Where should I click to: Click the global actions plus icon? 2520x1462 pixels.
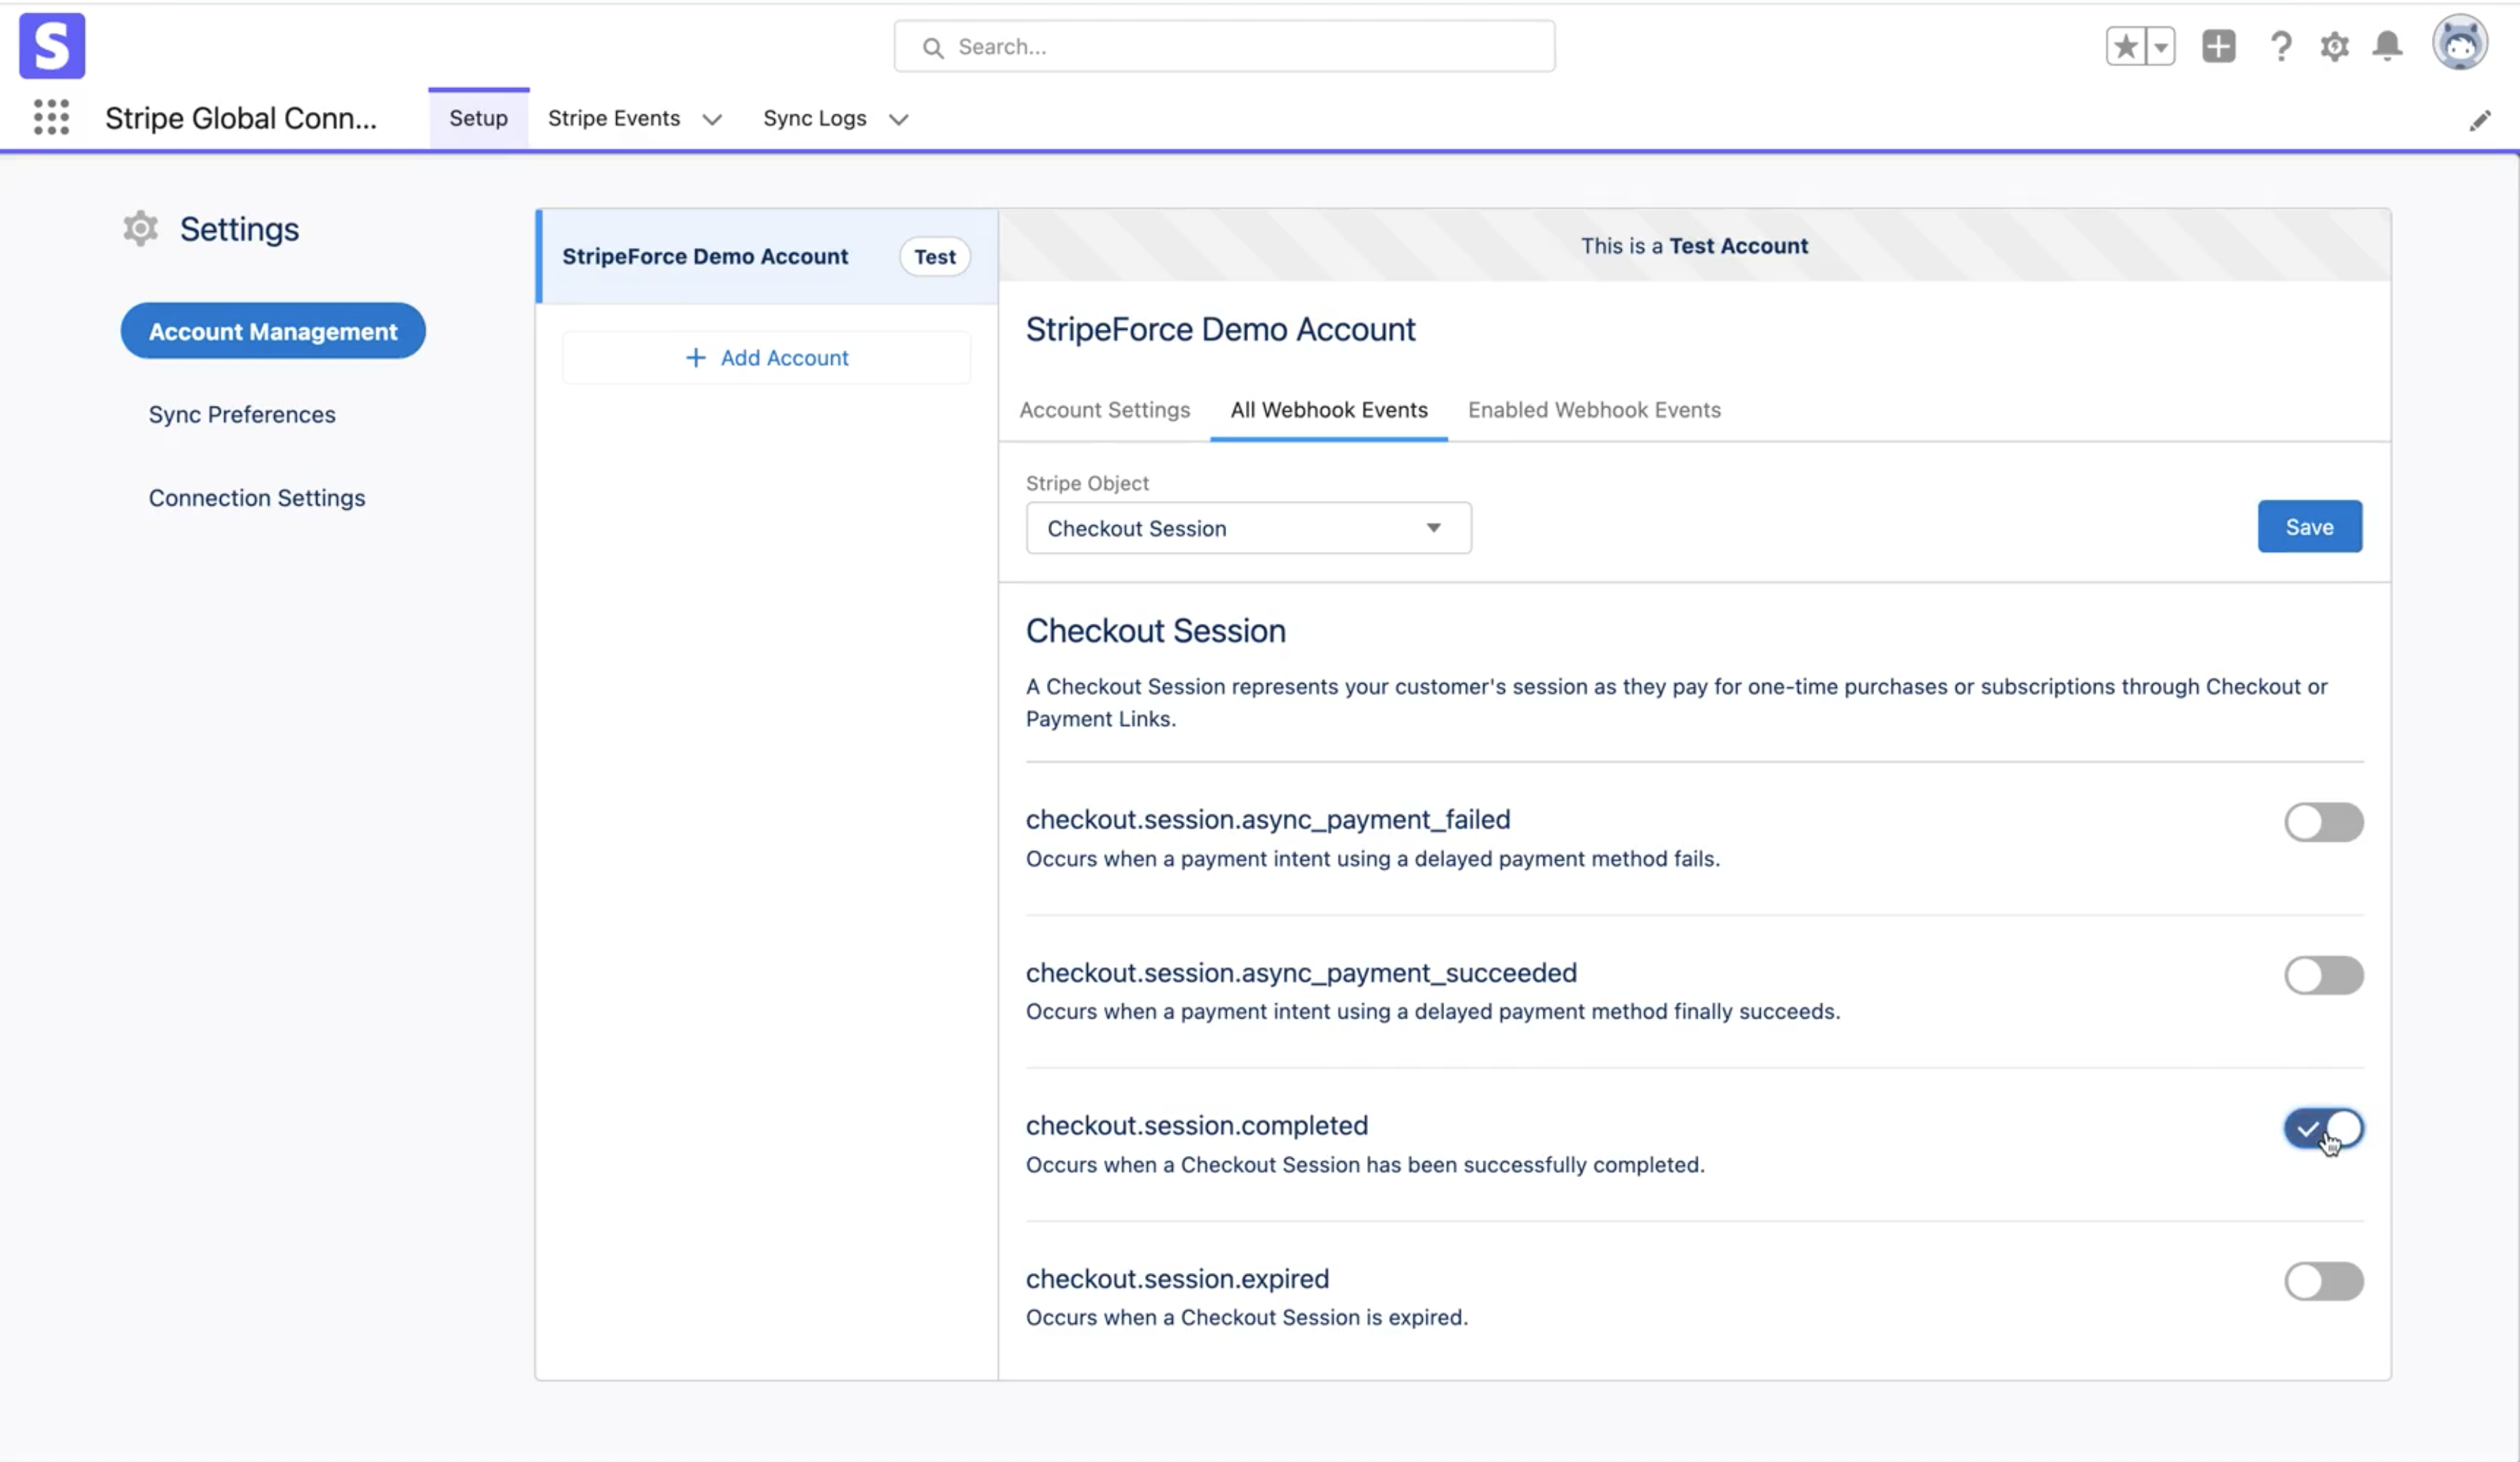coord(2218,46)
